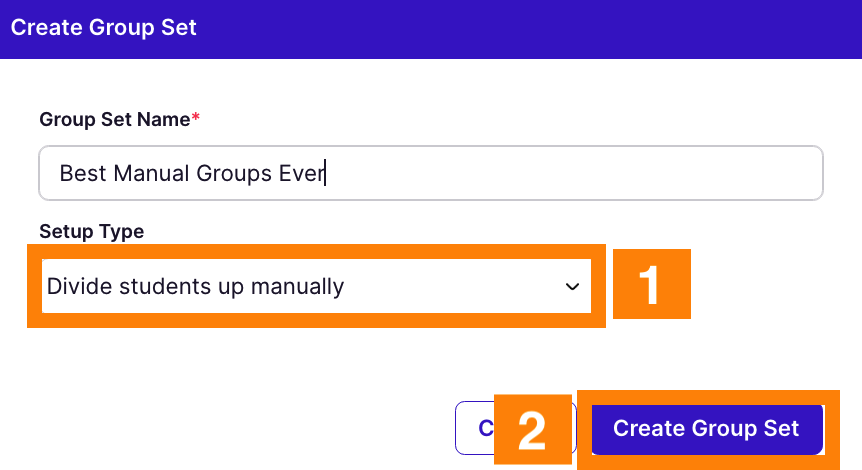Click the word "Ever" in name field
The image size is (862, 470).
point(302,173)
